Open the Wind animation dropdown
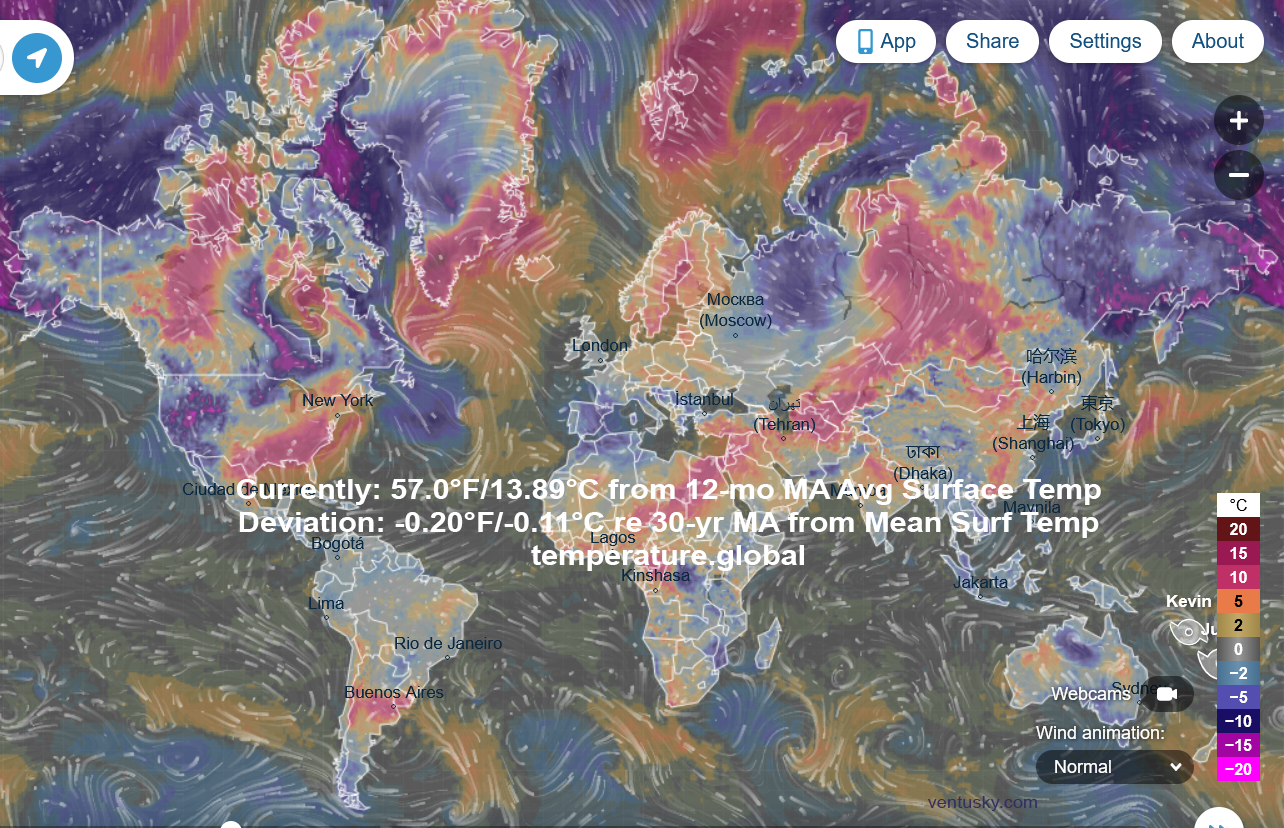The width and height of the screenshot is (1284, 828). click(1115, 767)
